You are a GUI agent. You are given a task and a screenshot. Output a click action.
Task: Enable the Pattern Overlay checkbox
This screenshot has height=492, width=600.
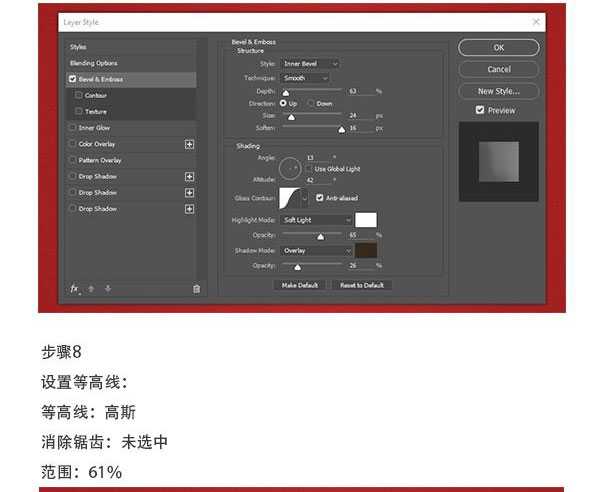click(x=72, y=160)
